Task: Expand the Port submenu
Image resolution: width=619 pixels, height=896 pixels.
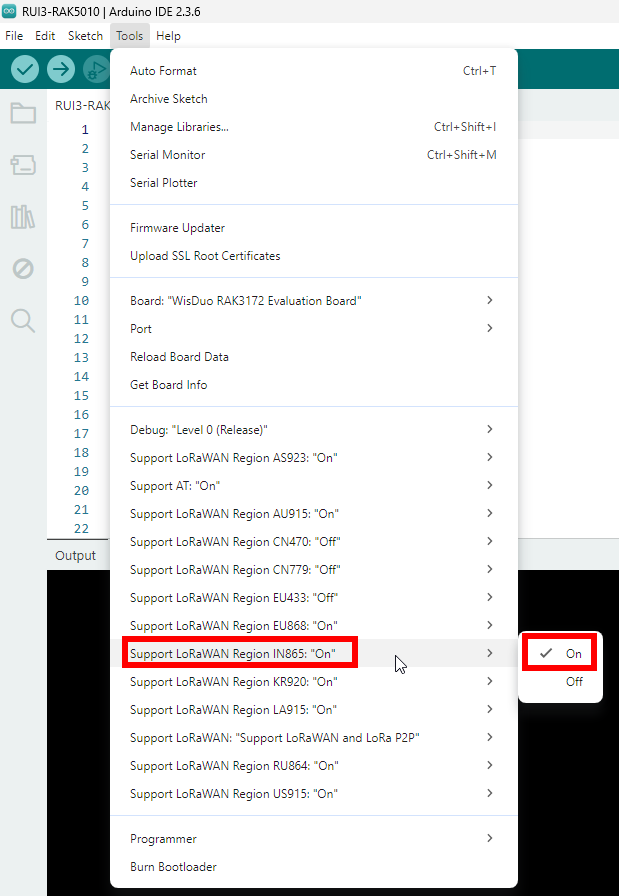Action: 313,328
